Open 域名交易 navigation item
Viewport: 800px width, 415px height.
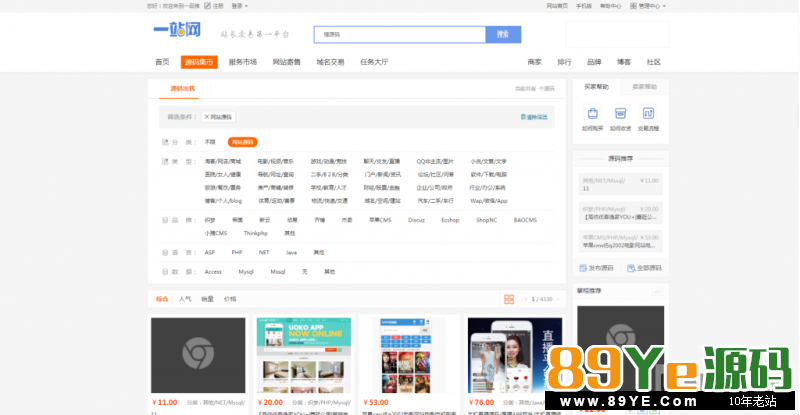[x=330, y=62]
